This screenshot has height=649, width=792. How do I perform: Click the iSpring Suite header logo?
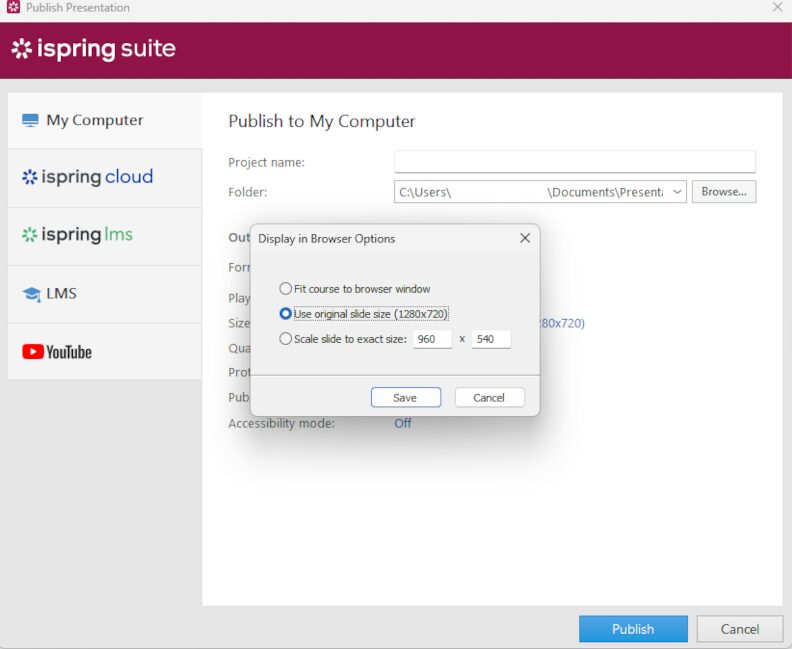(93, 49)
